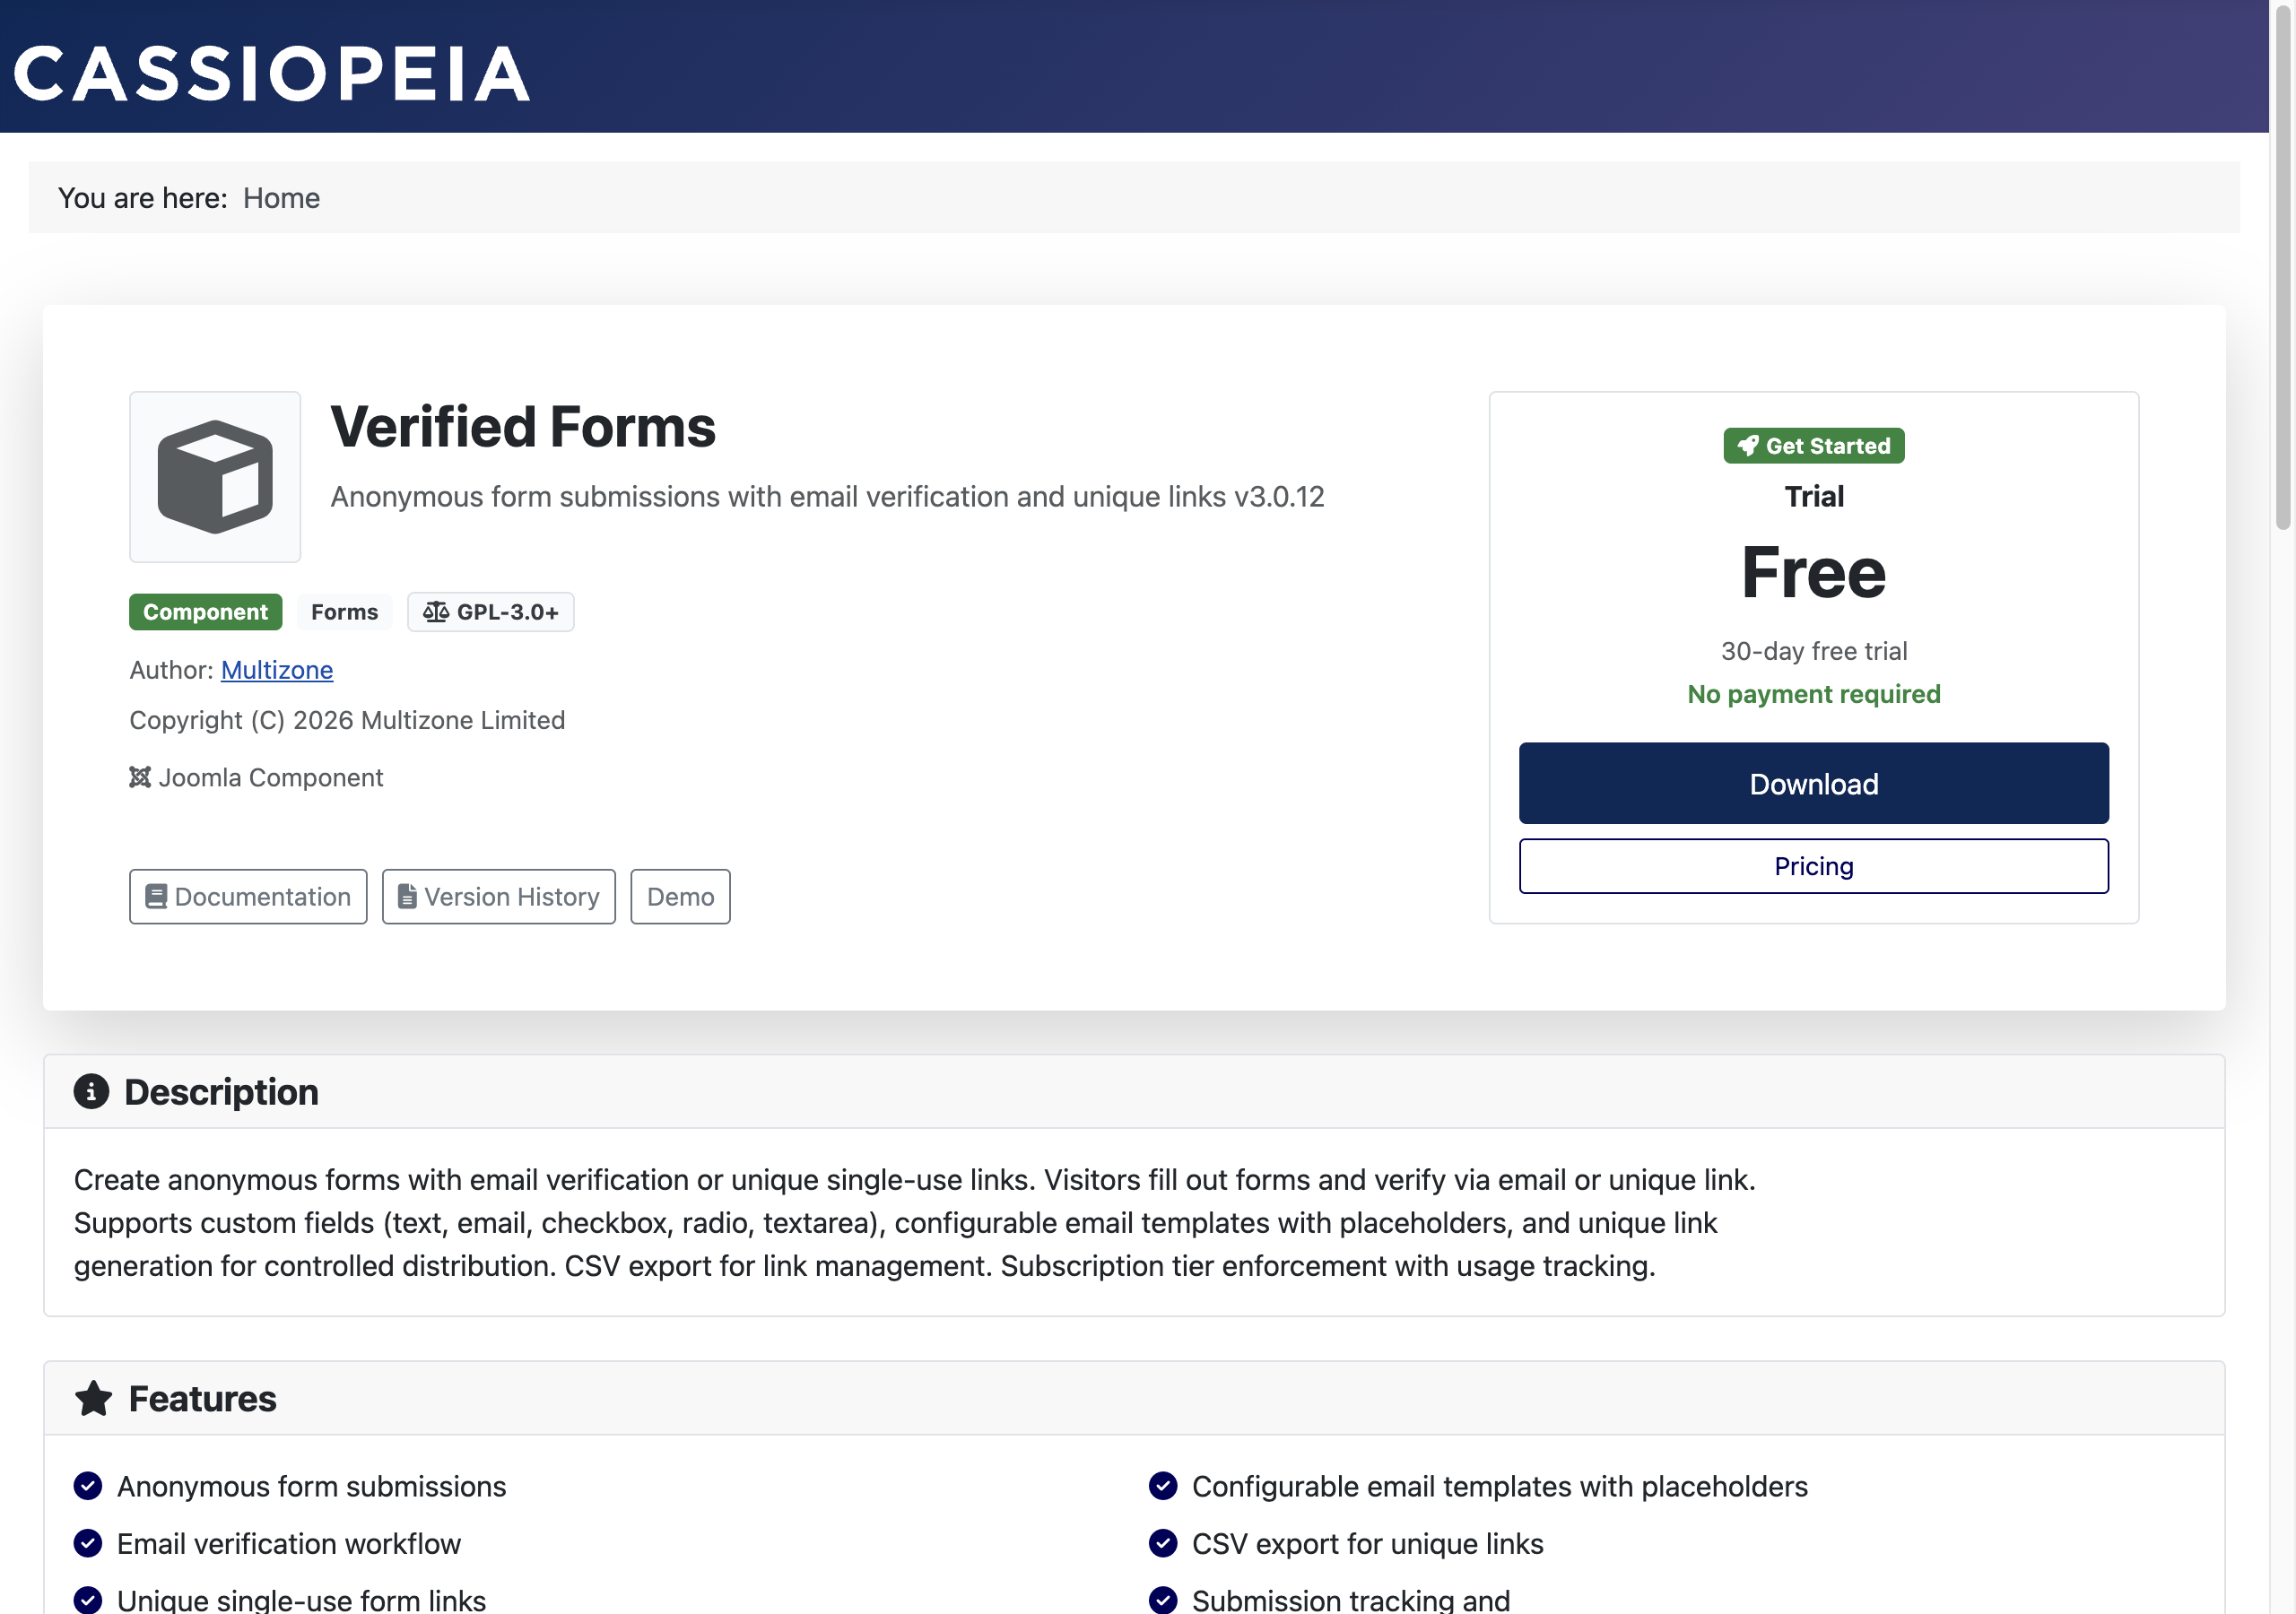Click the info icon beside Description heading

pyautogui.click(x=93, y=1091)
